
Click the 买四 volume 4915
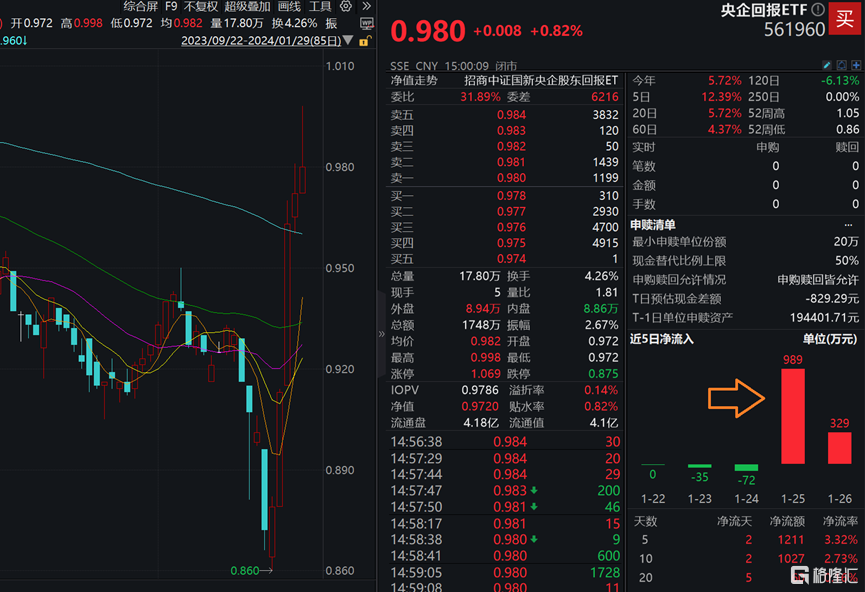coord(605,243)
